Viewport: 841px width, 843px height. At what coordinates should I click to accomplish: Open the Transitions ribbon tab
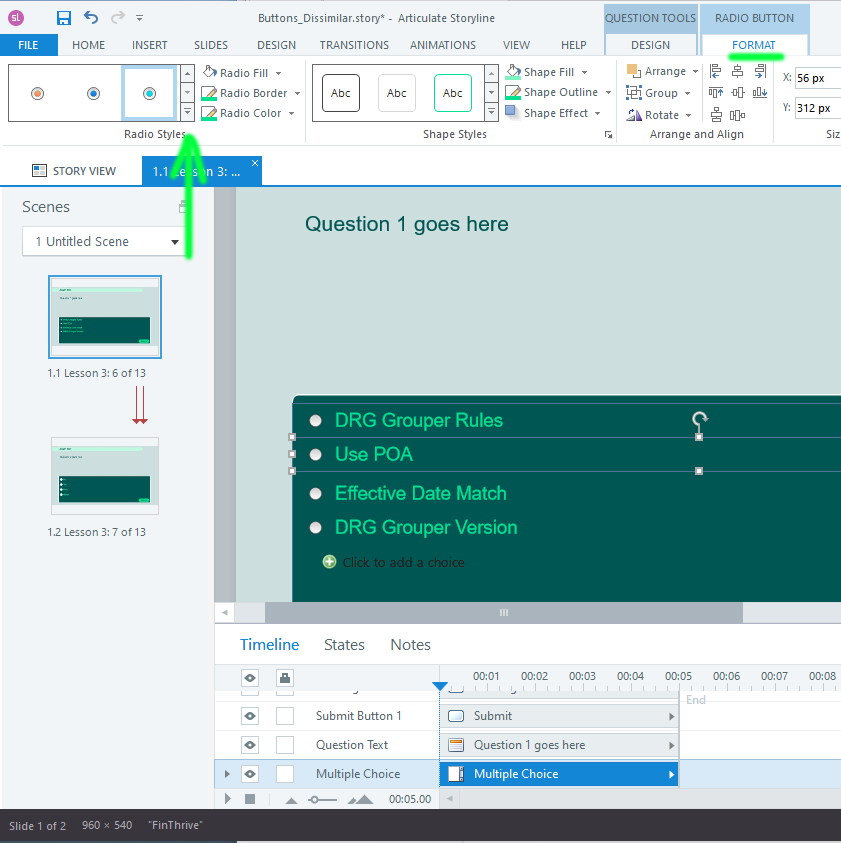[354, 45]
